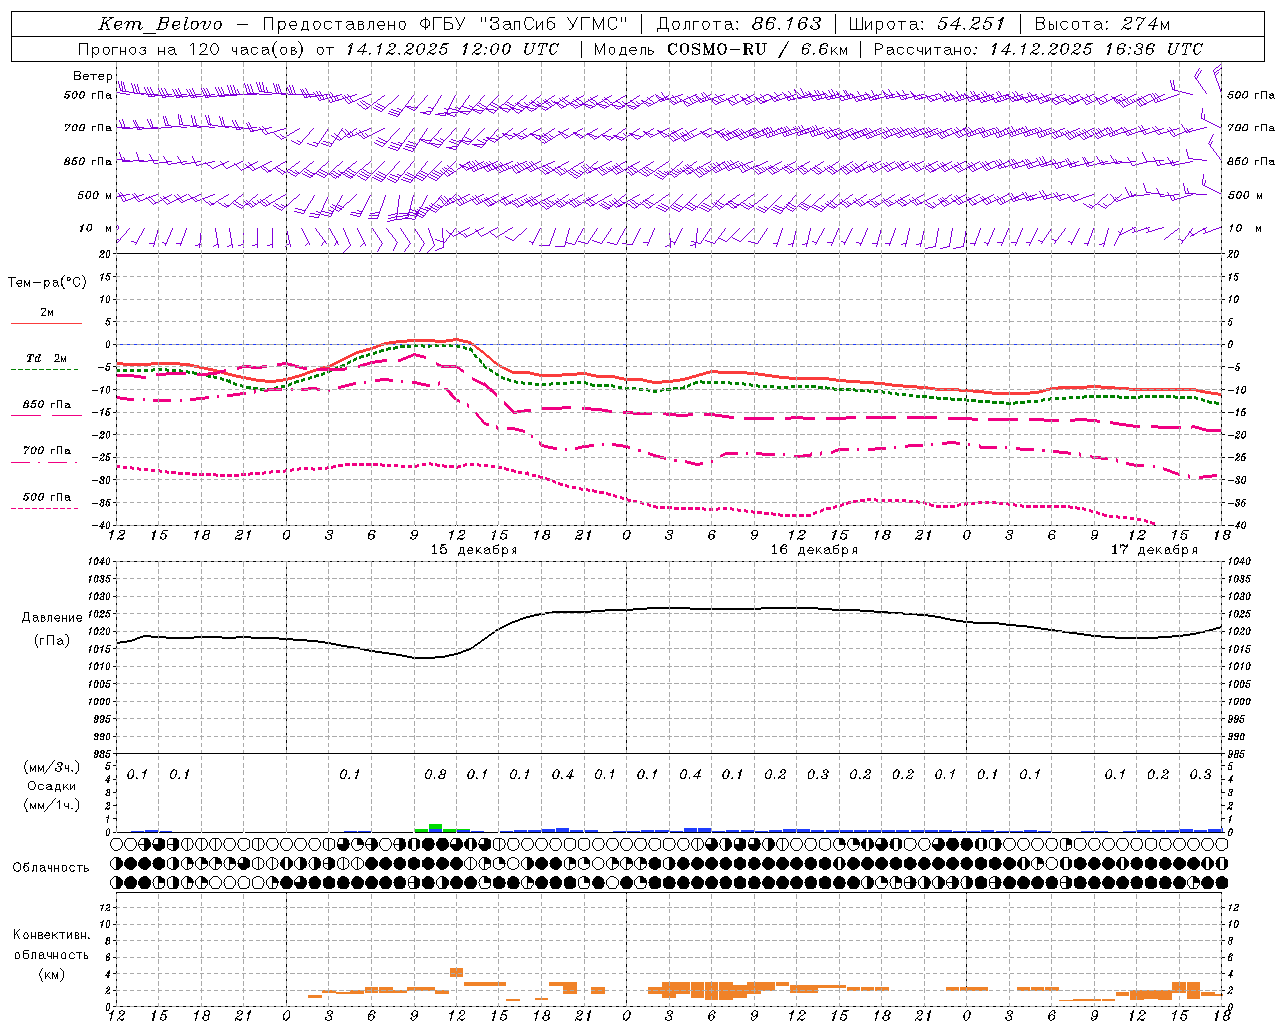Click the (мм/3ч.) precipitation unit label
This screenshot has width=1280, height=1024.
(52, 767)
